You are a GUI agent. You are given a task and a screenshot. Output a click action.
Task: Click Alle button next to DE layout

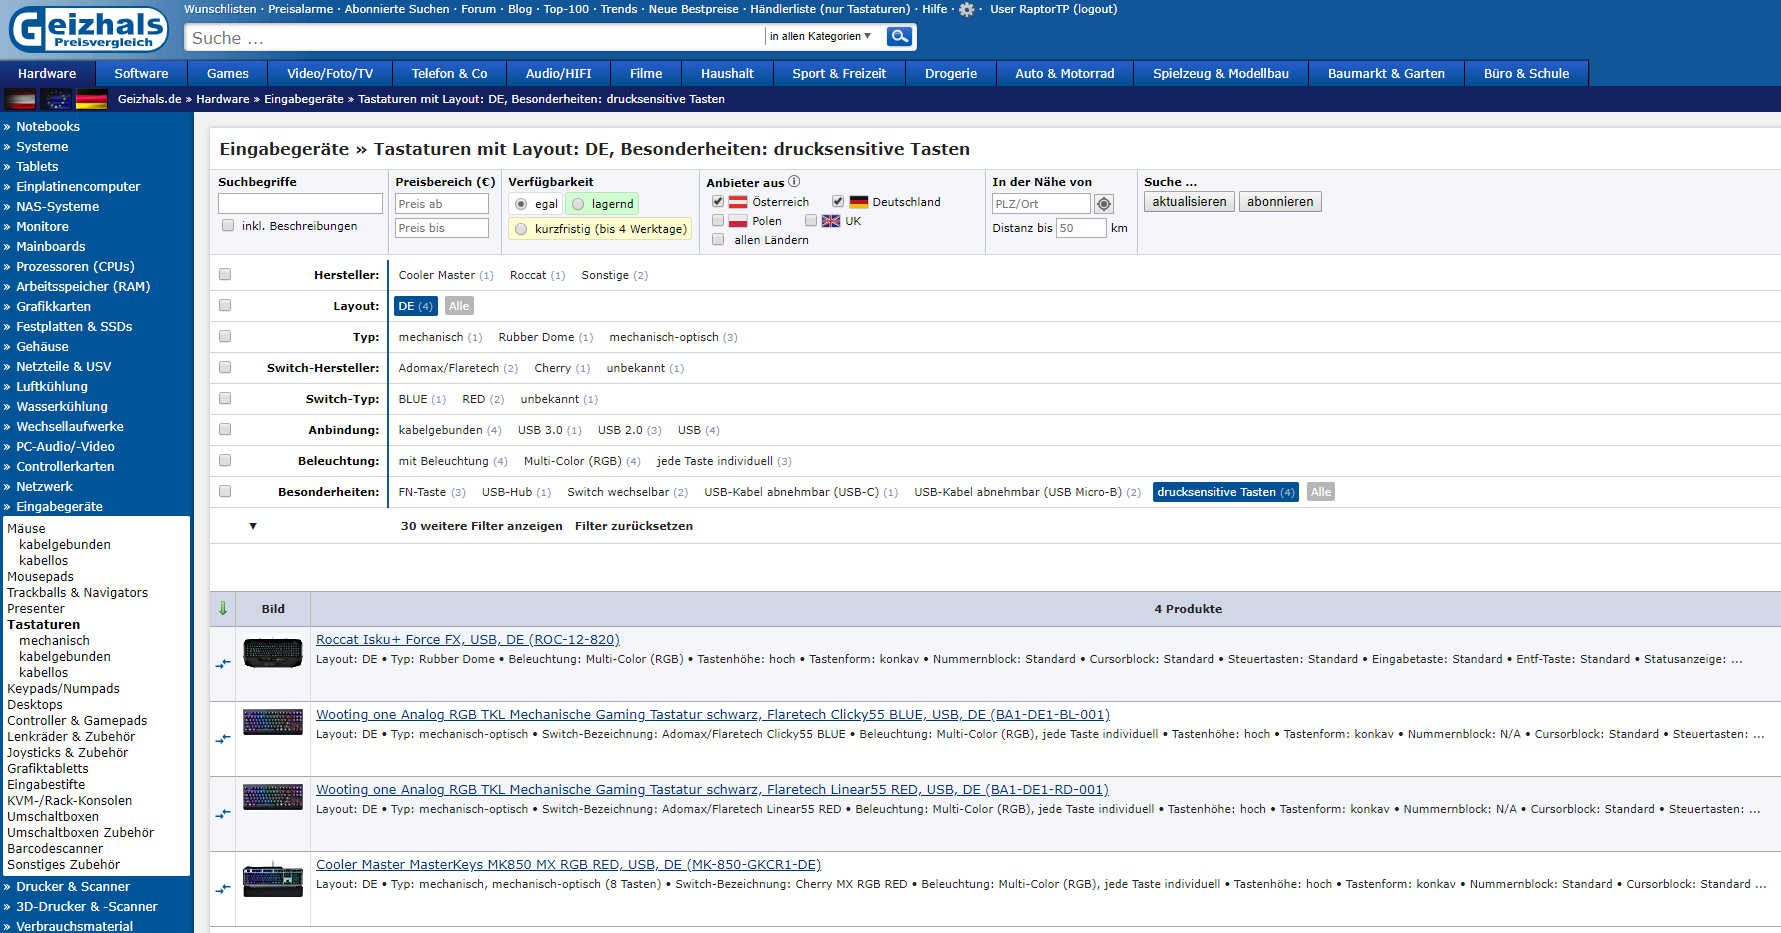coord(459,306)
